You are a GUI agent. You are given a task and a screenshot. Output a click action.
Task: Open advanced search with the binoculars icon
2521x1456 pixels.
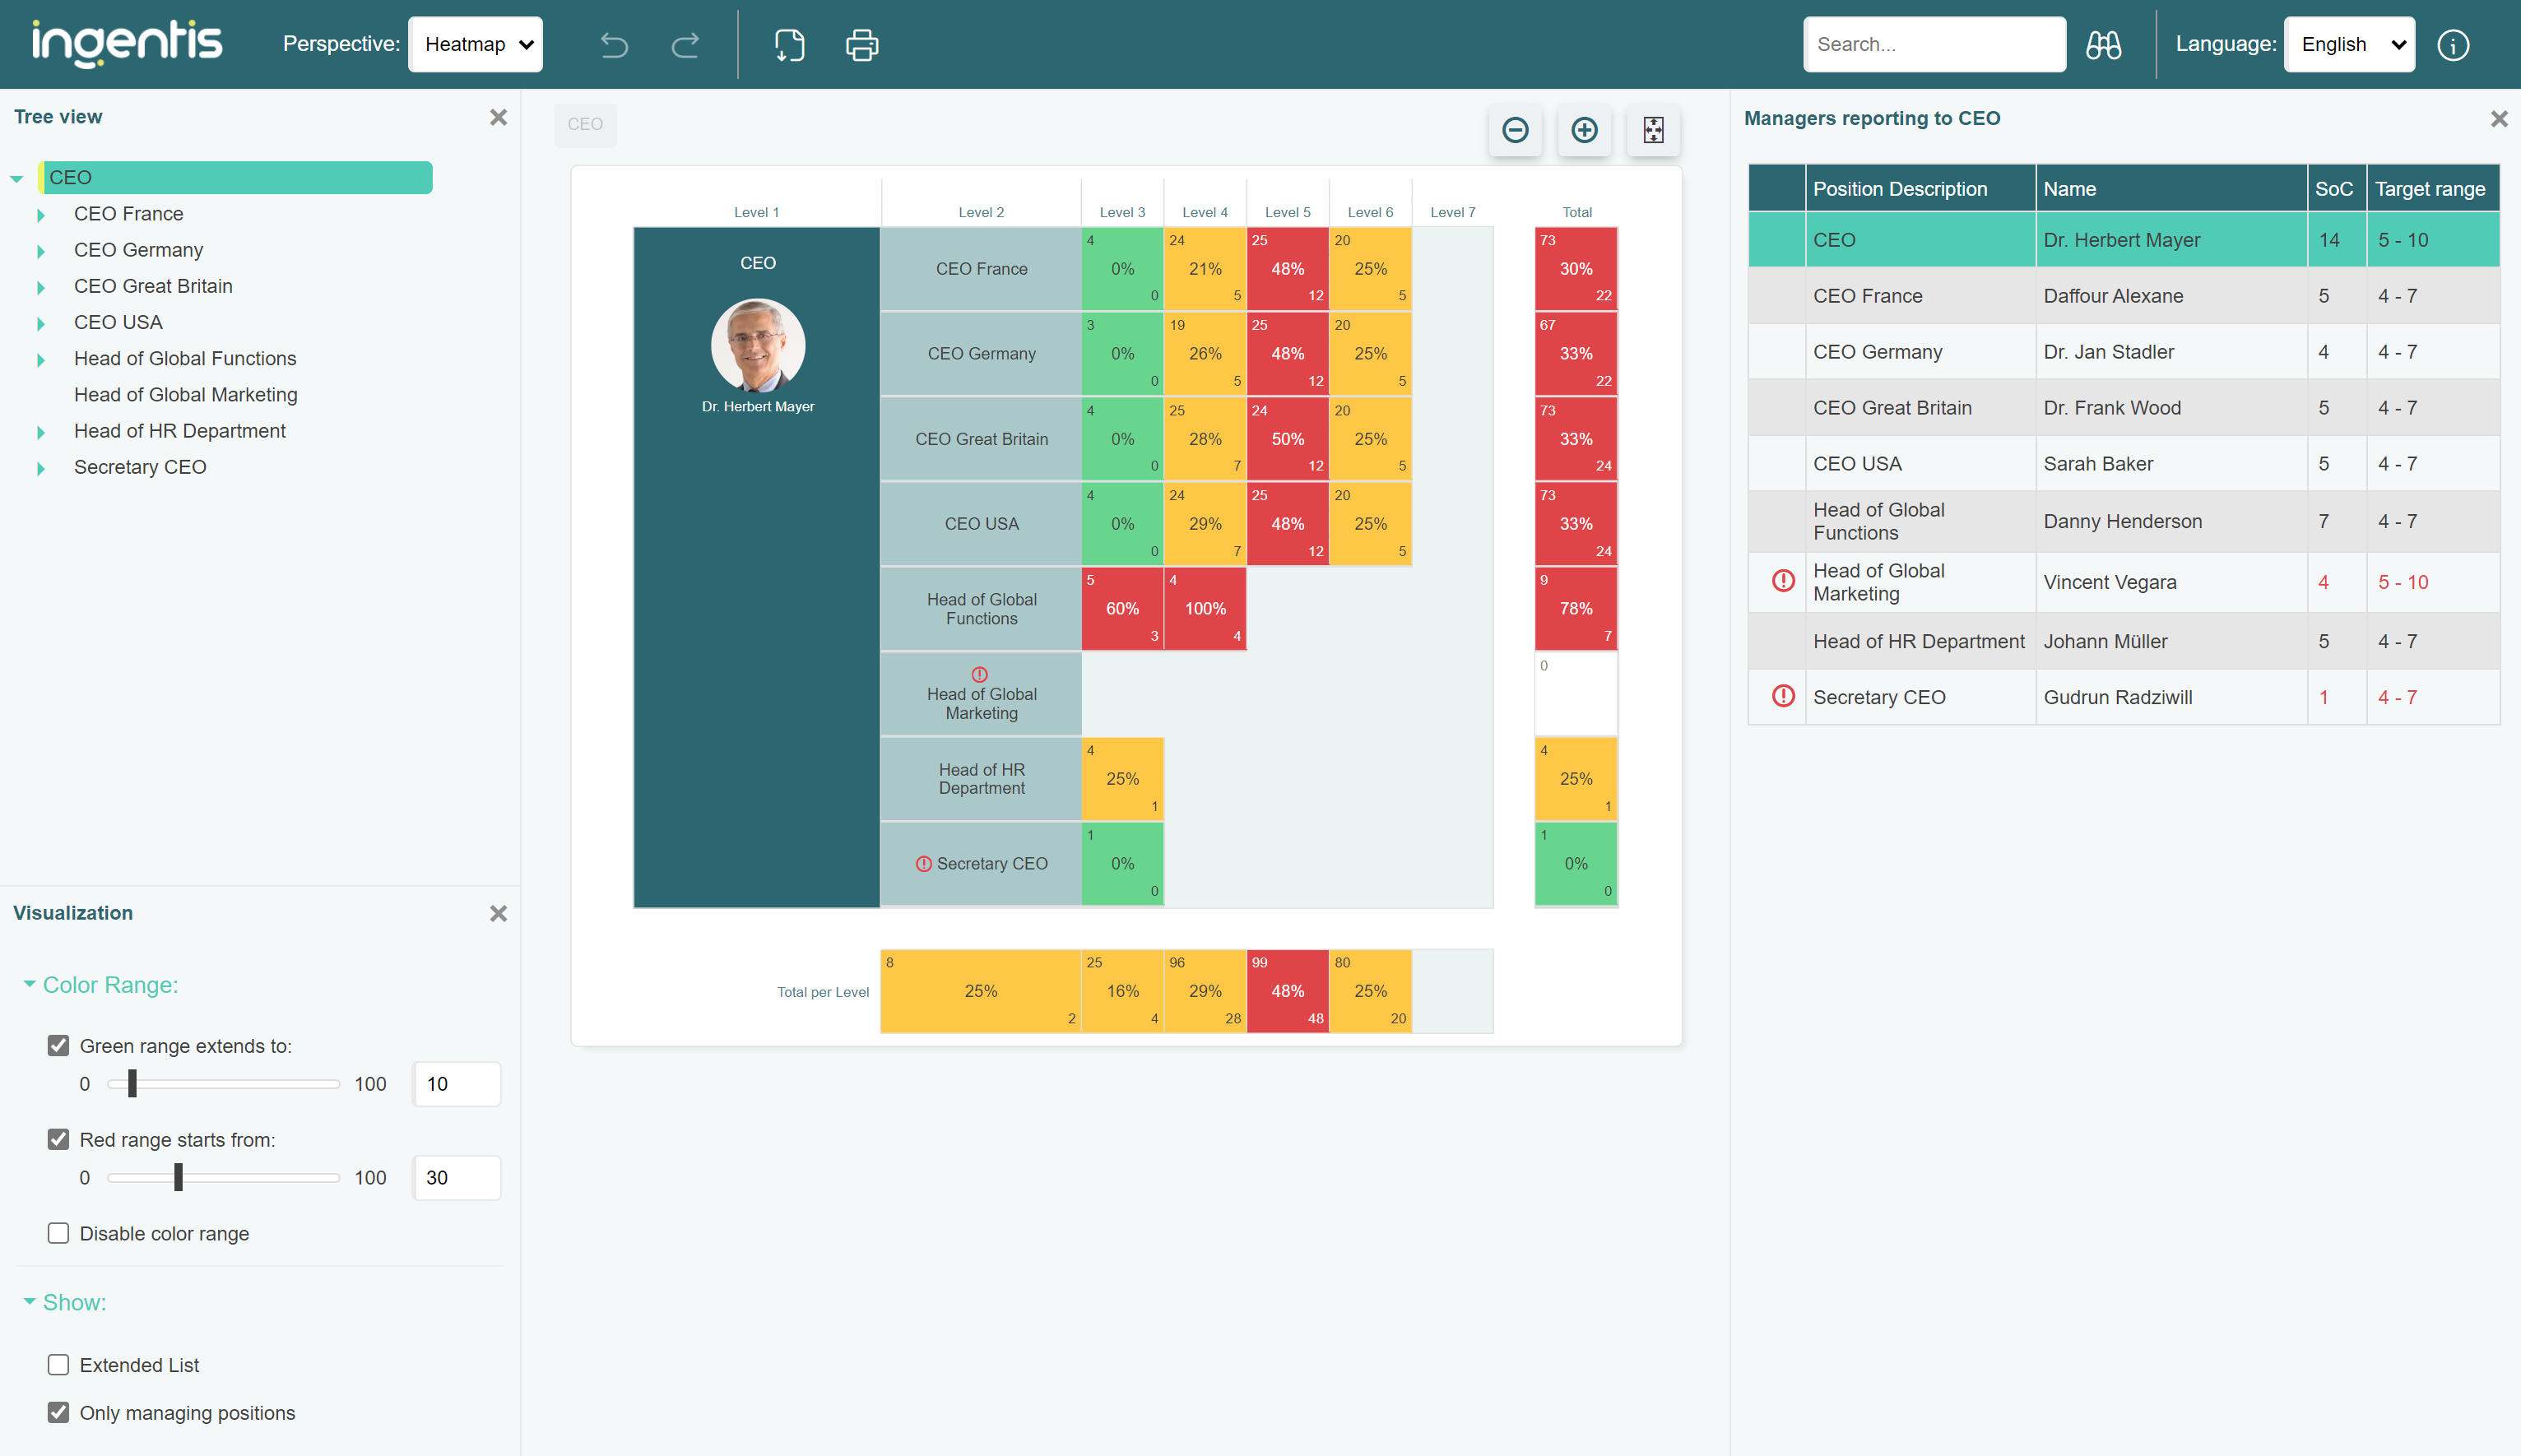click(x=2104, y=44)
